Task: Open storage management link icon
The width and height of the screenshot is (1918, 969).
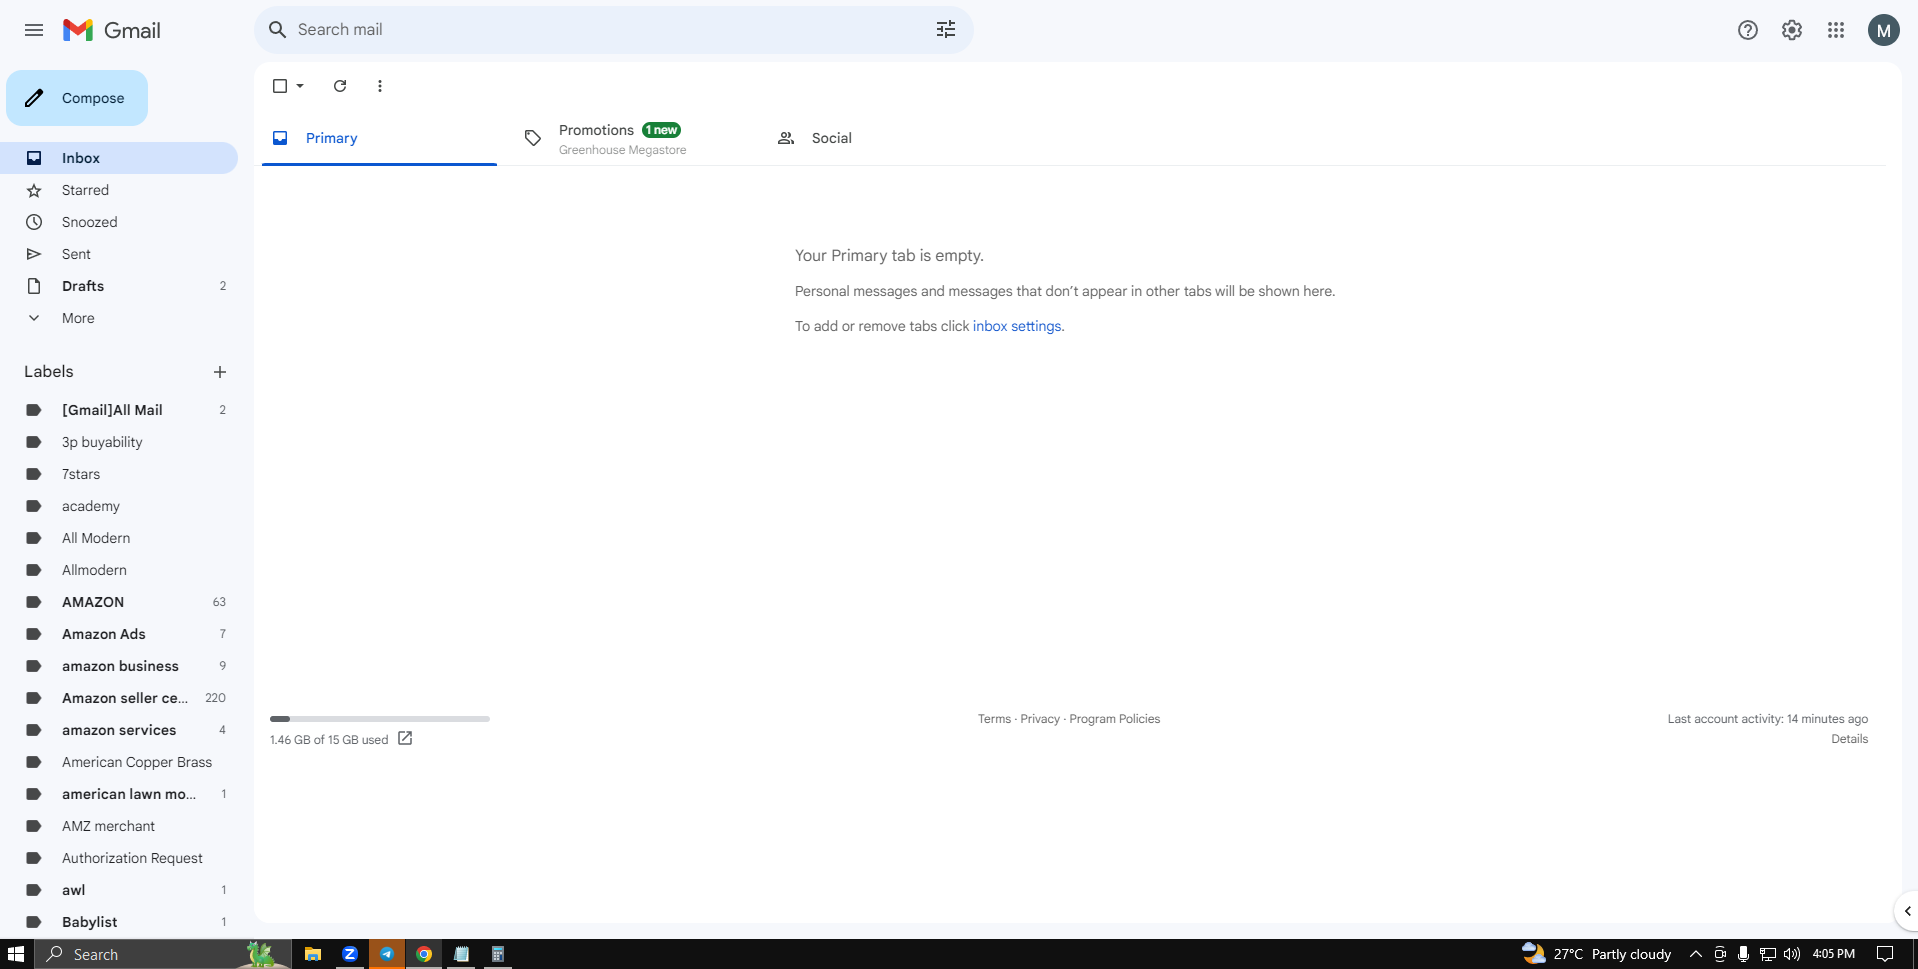Action: [405, 739]
